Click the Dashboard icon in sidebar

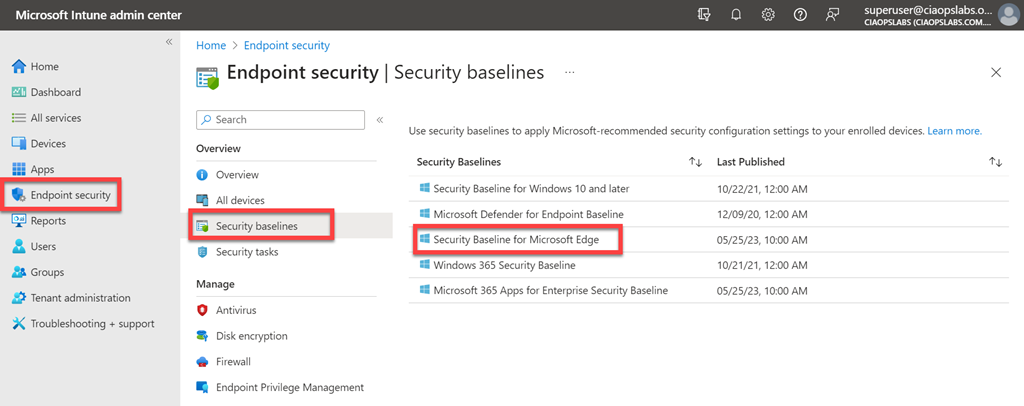pyautogui.click(x=18, y=92)
